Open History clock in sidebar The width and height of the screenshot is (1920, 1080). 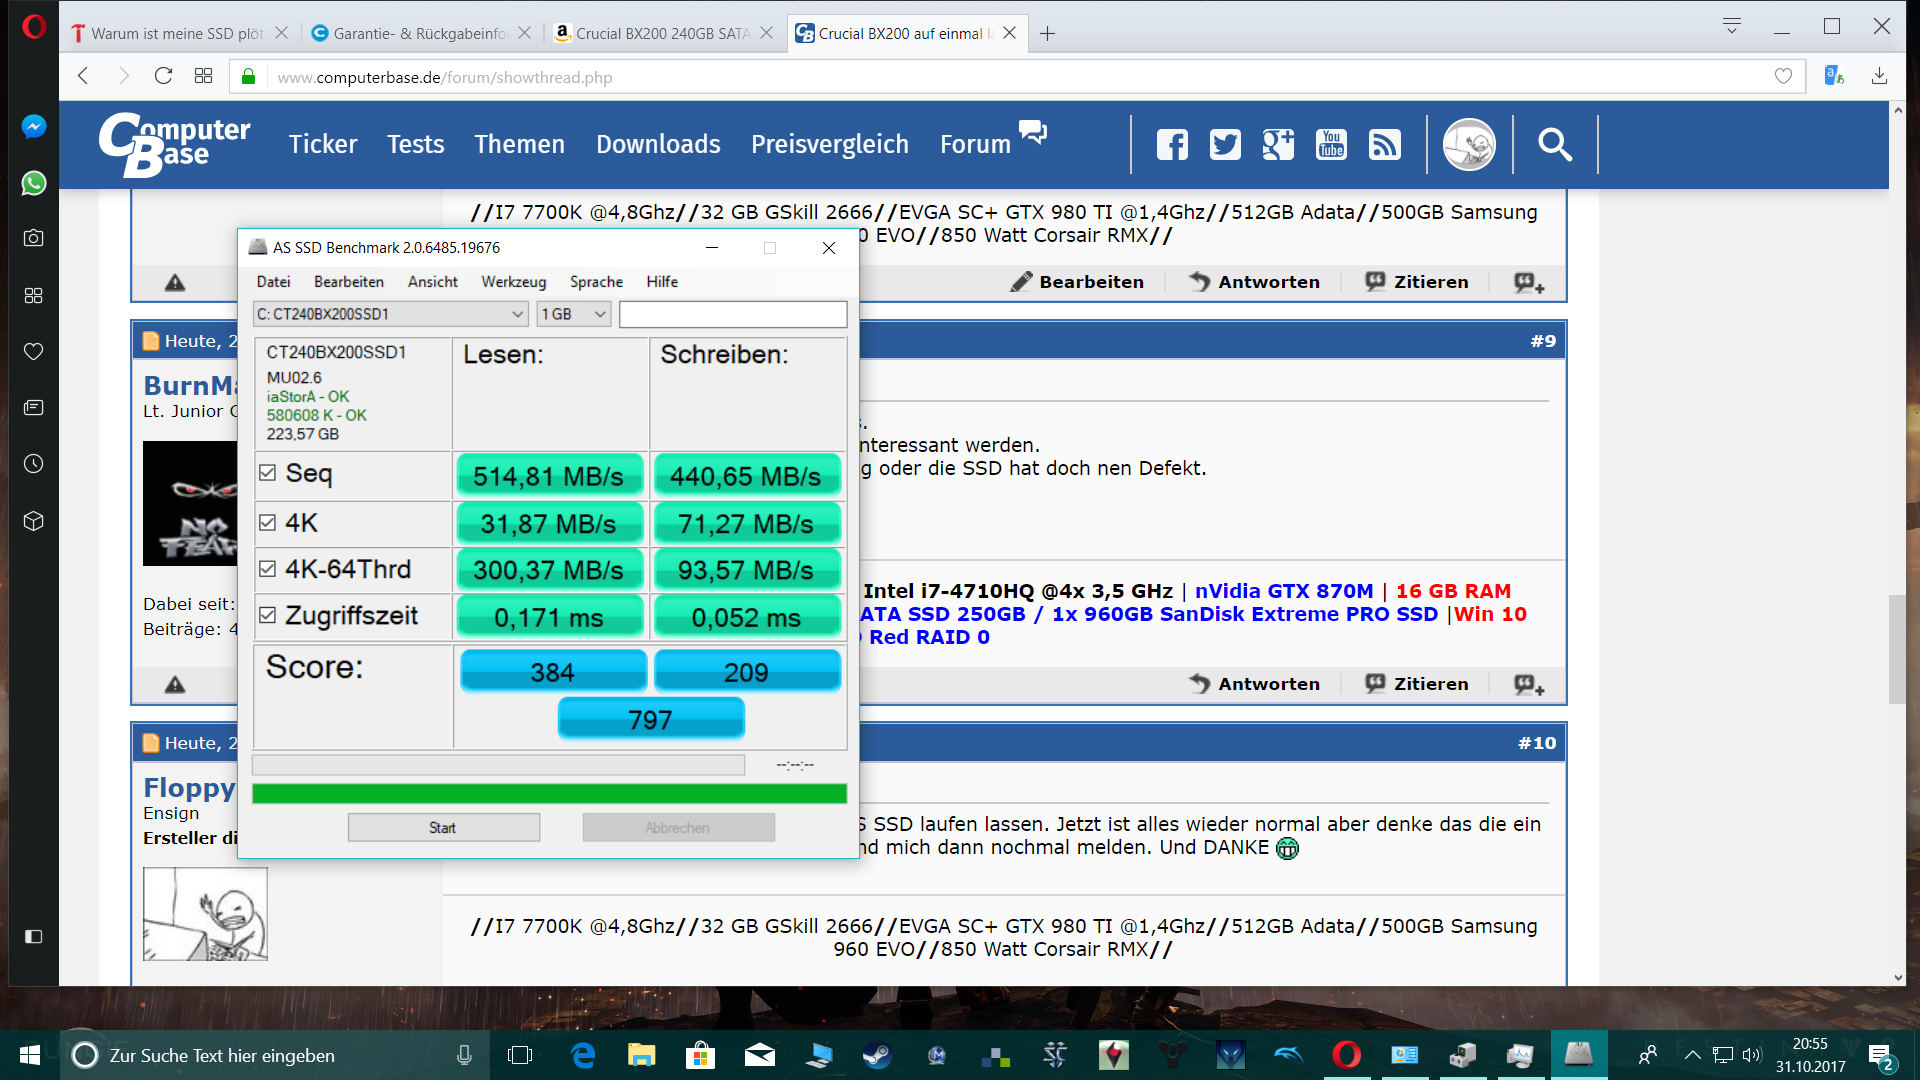point(33,464)
